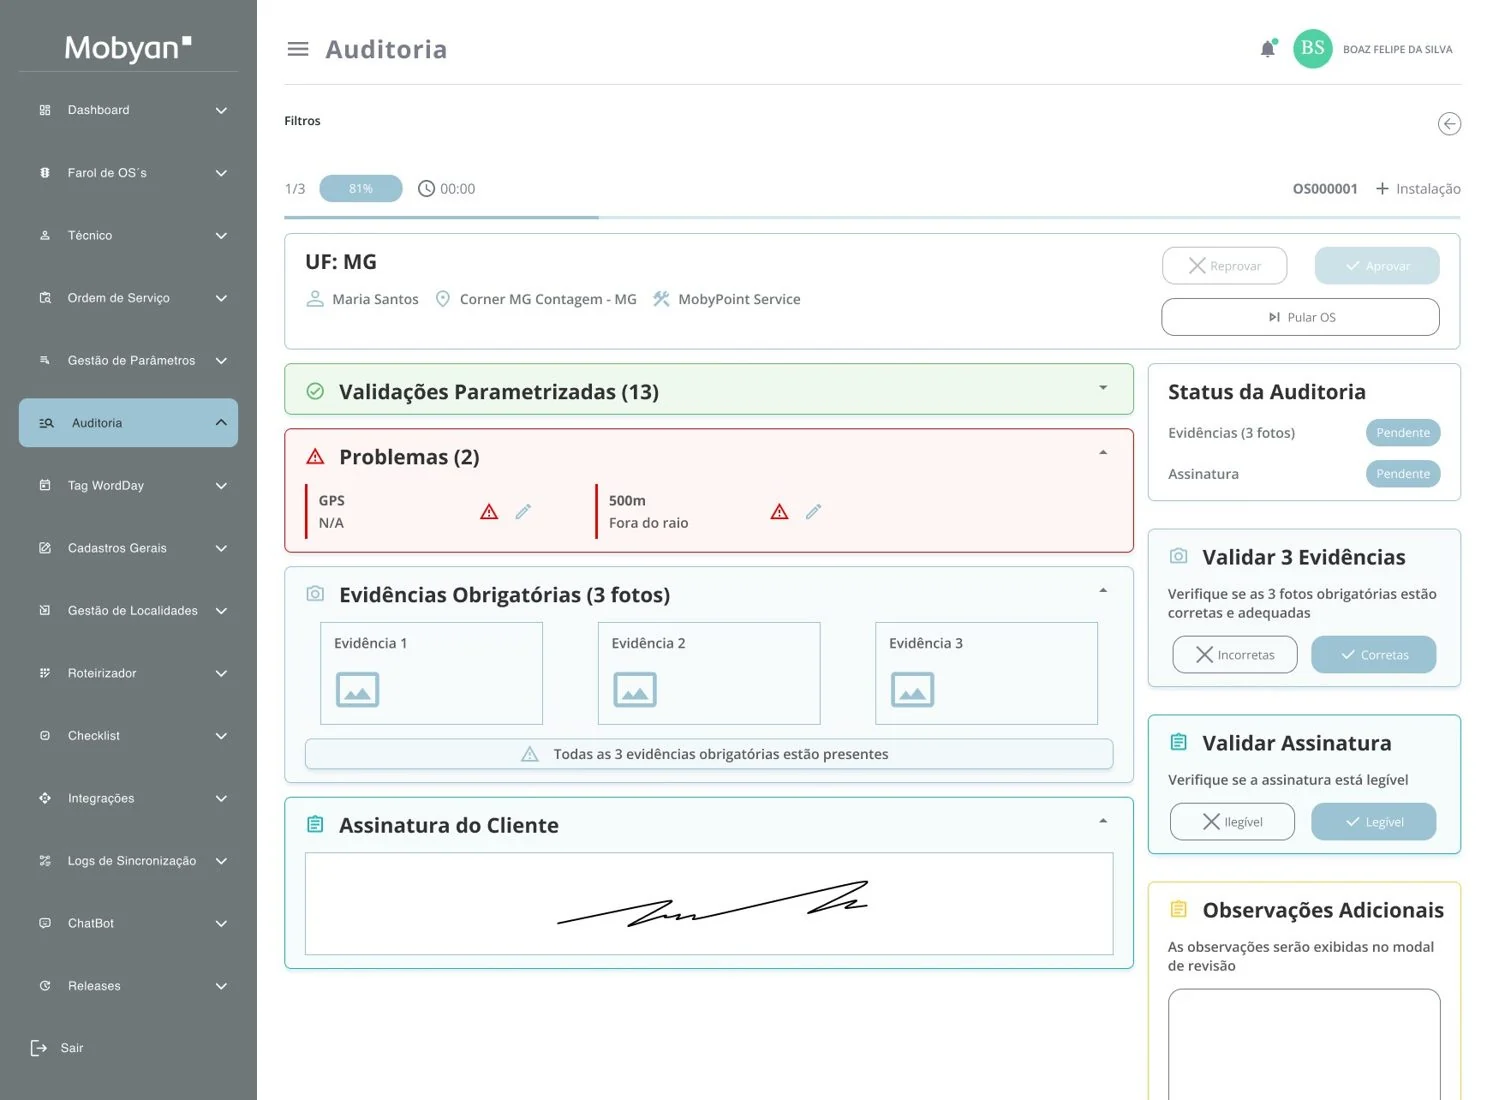The width and height of the screenshot is (1487, 1100).
Task: Collapse the Auditoria menu chevron
Action: click(221, 423)
